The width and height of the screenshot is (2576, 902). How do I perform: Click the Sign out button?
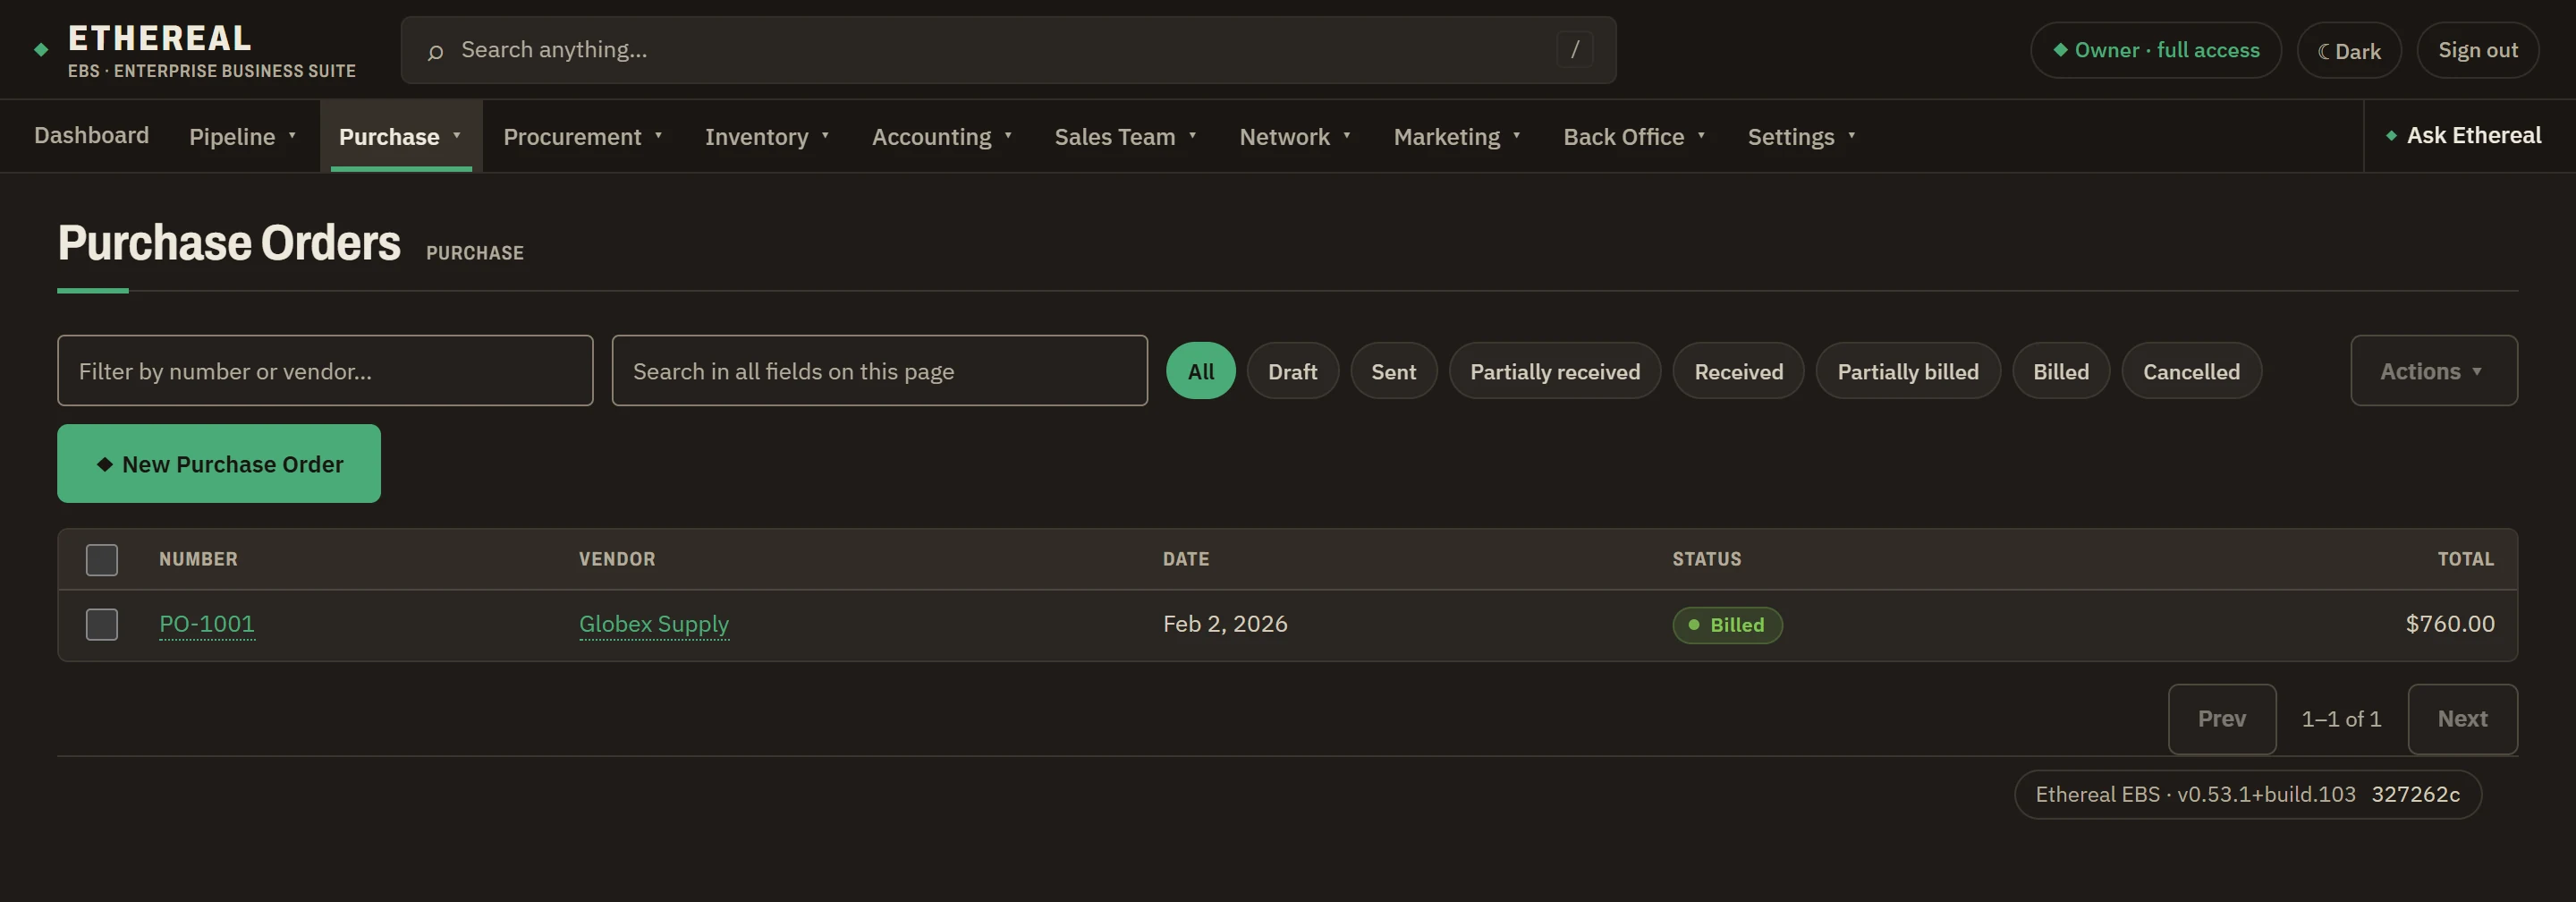tap(2477, 50)
